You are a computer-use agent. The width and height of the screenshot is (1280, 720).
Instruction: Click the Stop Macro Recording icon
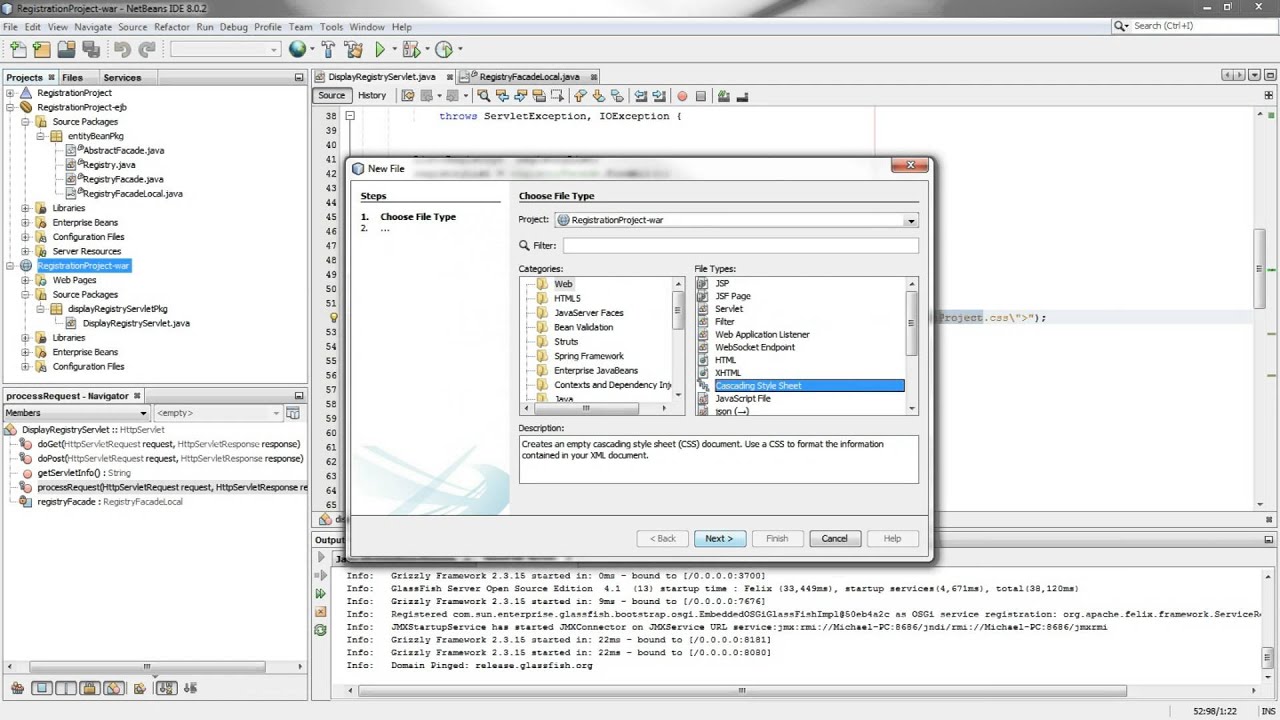pos(700,96)
